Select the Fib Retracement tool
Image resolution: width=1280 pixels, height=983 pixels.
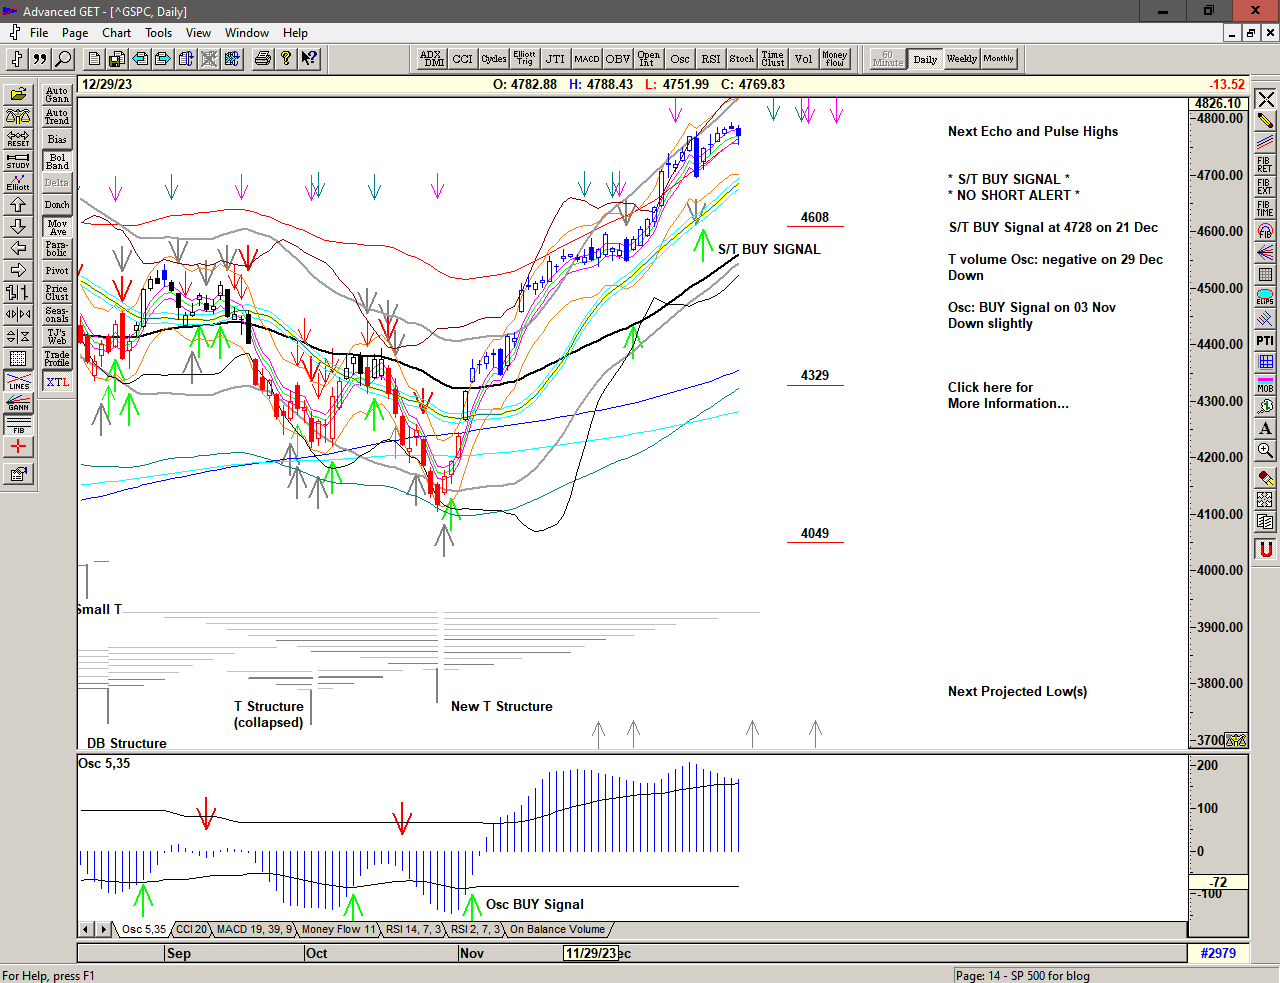click(x=1265, y=164)
